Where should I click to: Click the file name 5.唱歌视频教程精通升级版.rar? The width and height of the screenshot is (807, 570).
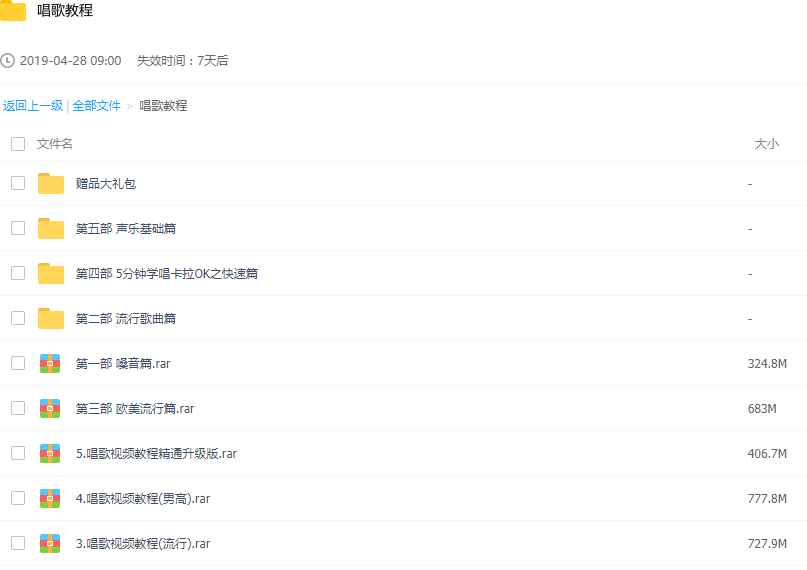click(x=156, y=454)
